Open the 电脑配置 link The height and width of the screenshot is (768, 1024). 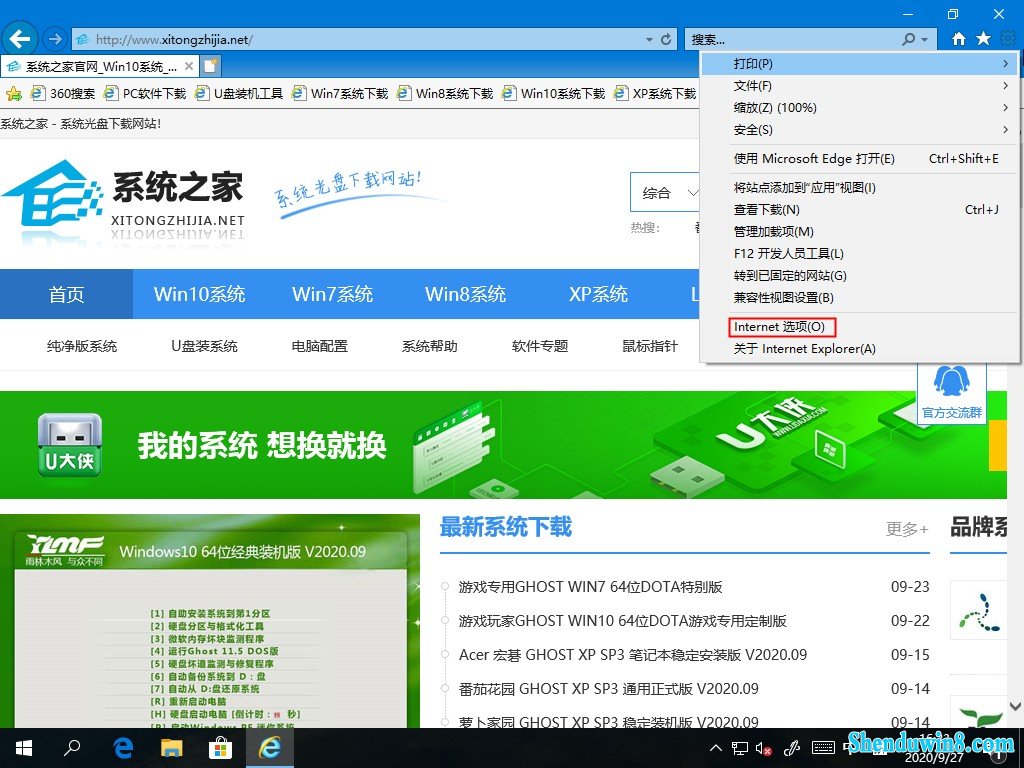(319, 346)
